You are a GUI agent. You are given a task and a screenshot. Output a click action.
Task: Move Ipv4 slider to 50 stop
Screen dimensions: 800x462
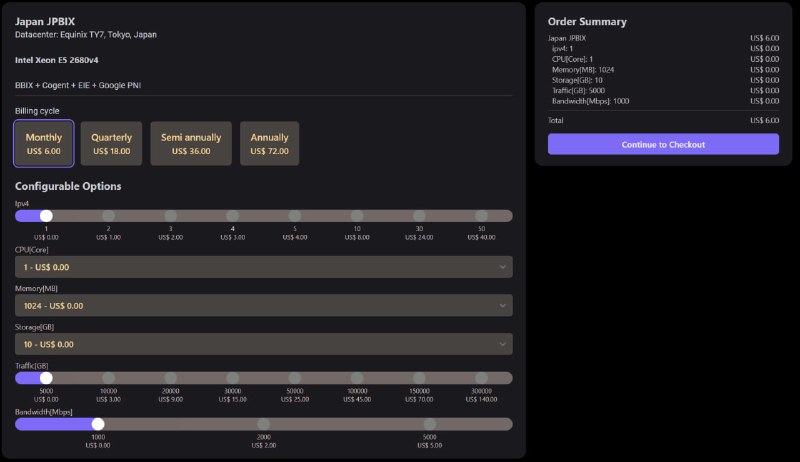(x=481, y=216)
